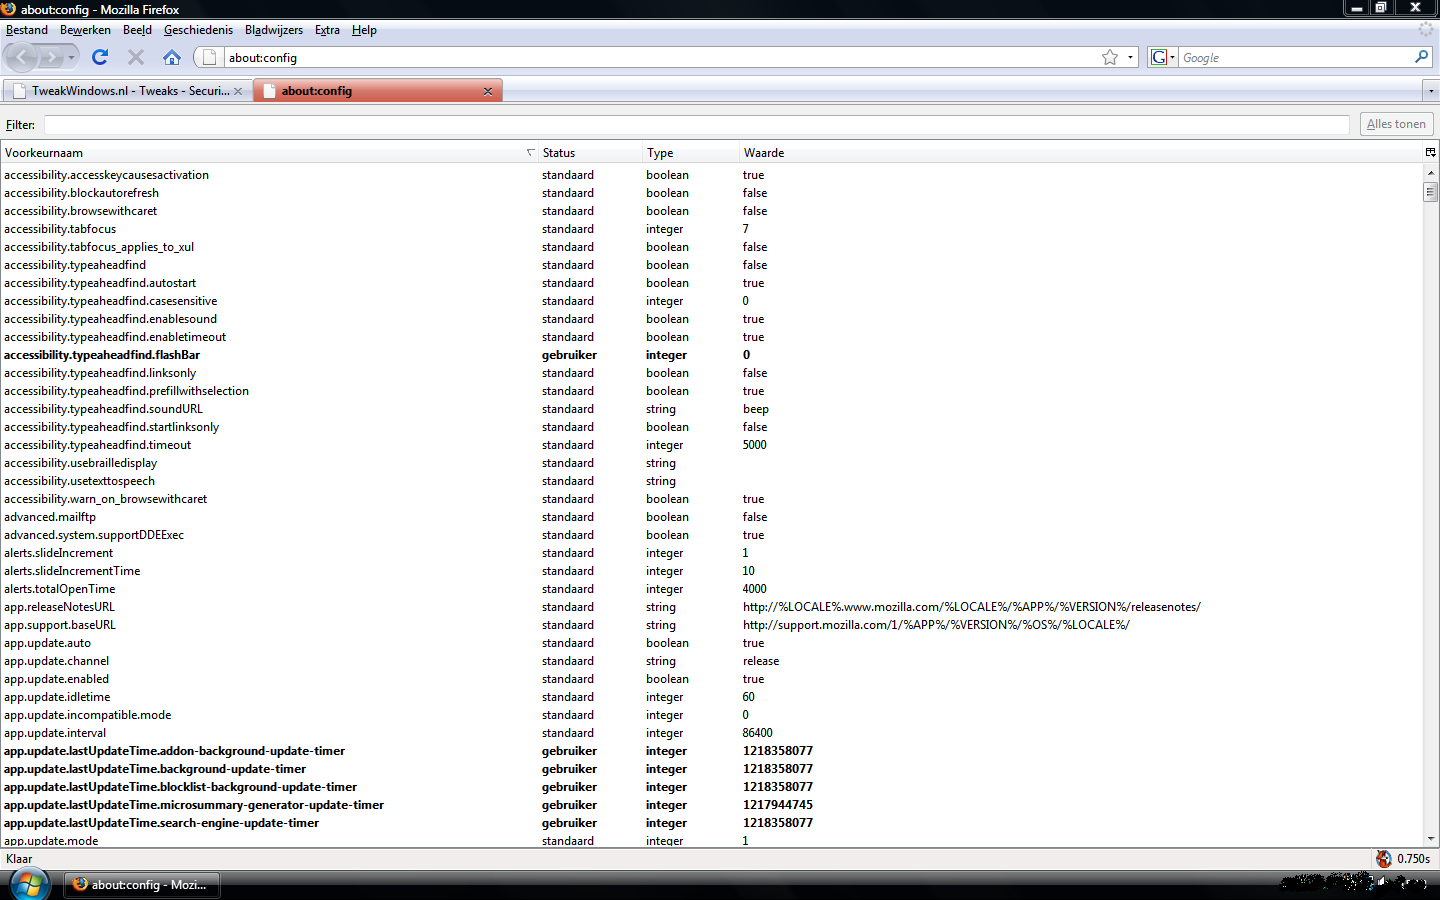Select accessibility.typeaheadfind.flashBar row
Screen dimensions: 1440x900
pos(711,355)
